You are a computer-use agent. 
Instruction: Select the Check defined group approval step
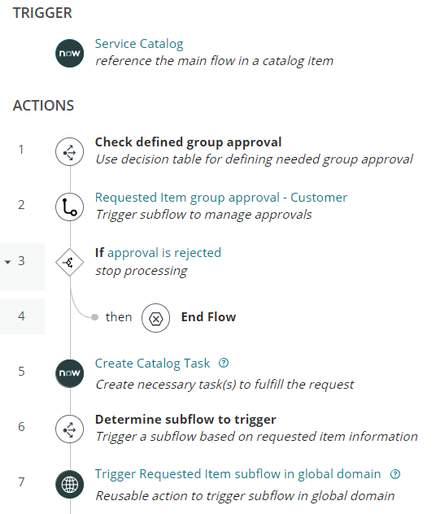188,142
